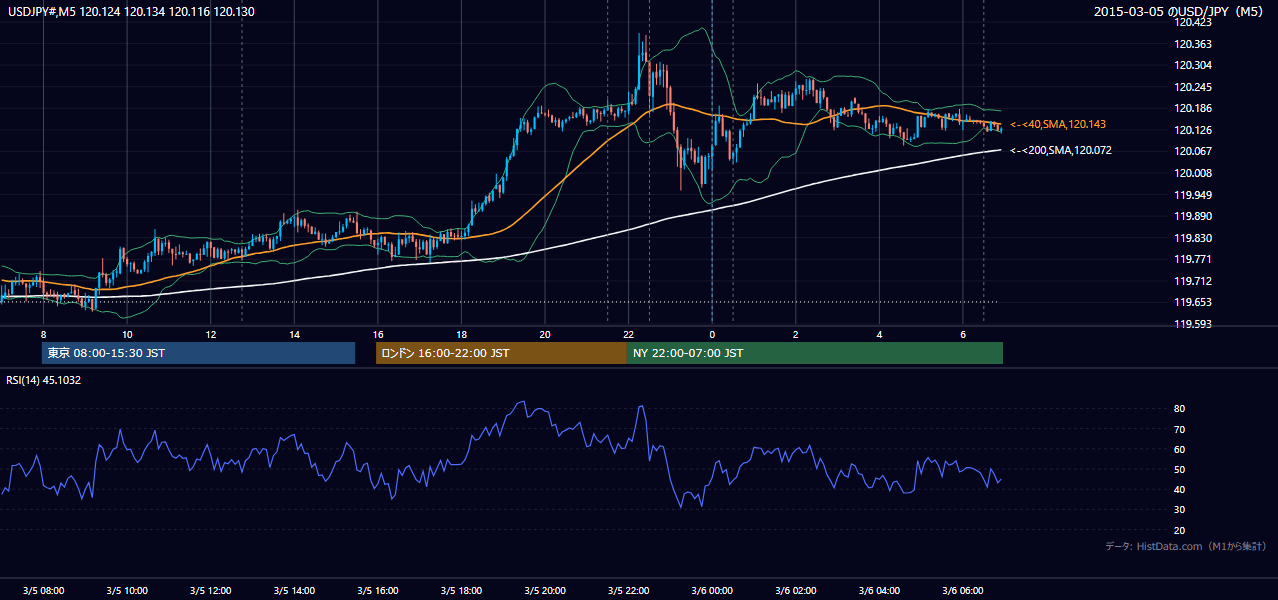Click price axis value 120.363
Viewport: 1278px width, 600px height.
pos(1195,44)
